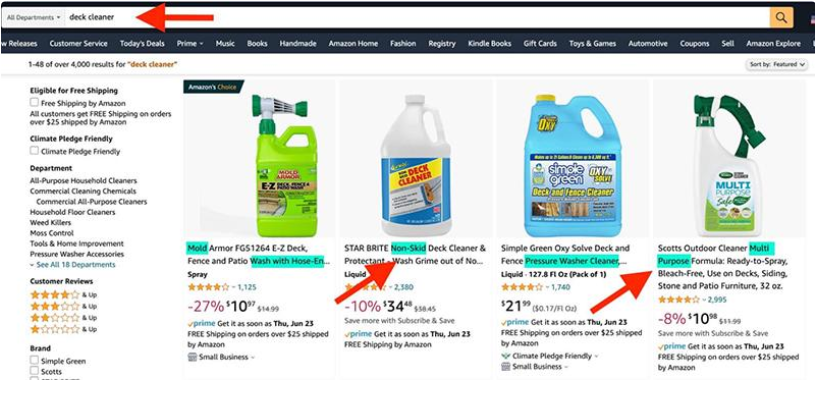
Task: Enable Free Shipping by Amazon checkbox
Action: coord(34,102)
